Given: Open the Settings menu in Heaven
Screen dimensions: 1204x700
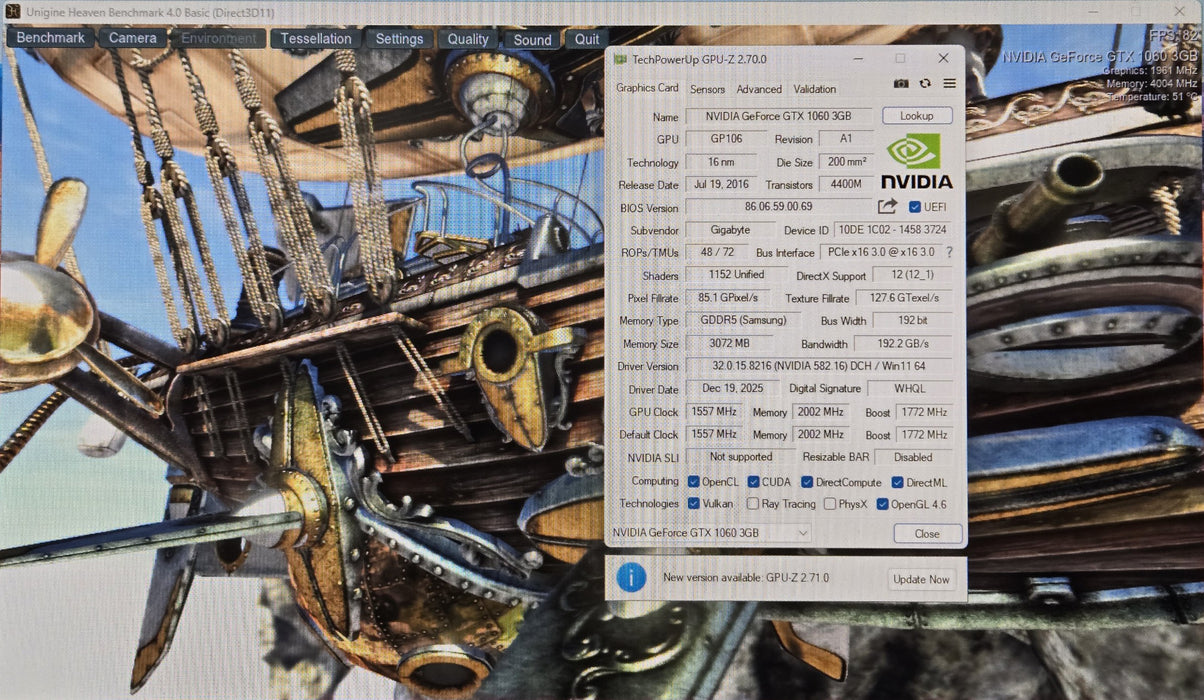Looking at the screenshot, I should pos(400,39).
